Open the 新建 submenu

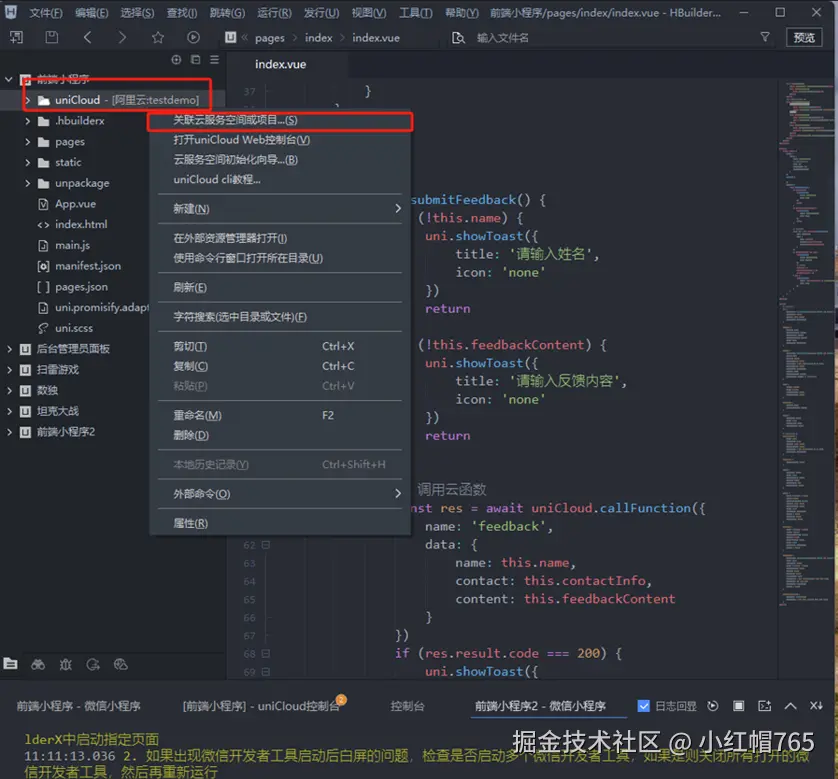click(280, 209)
